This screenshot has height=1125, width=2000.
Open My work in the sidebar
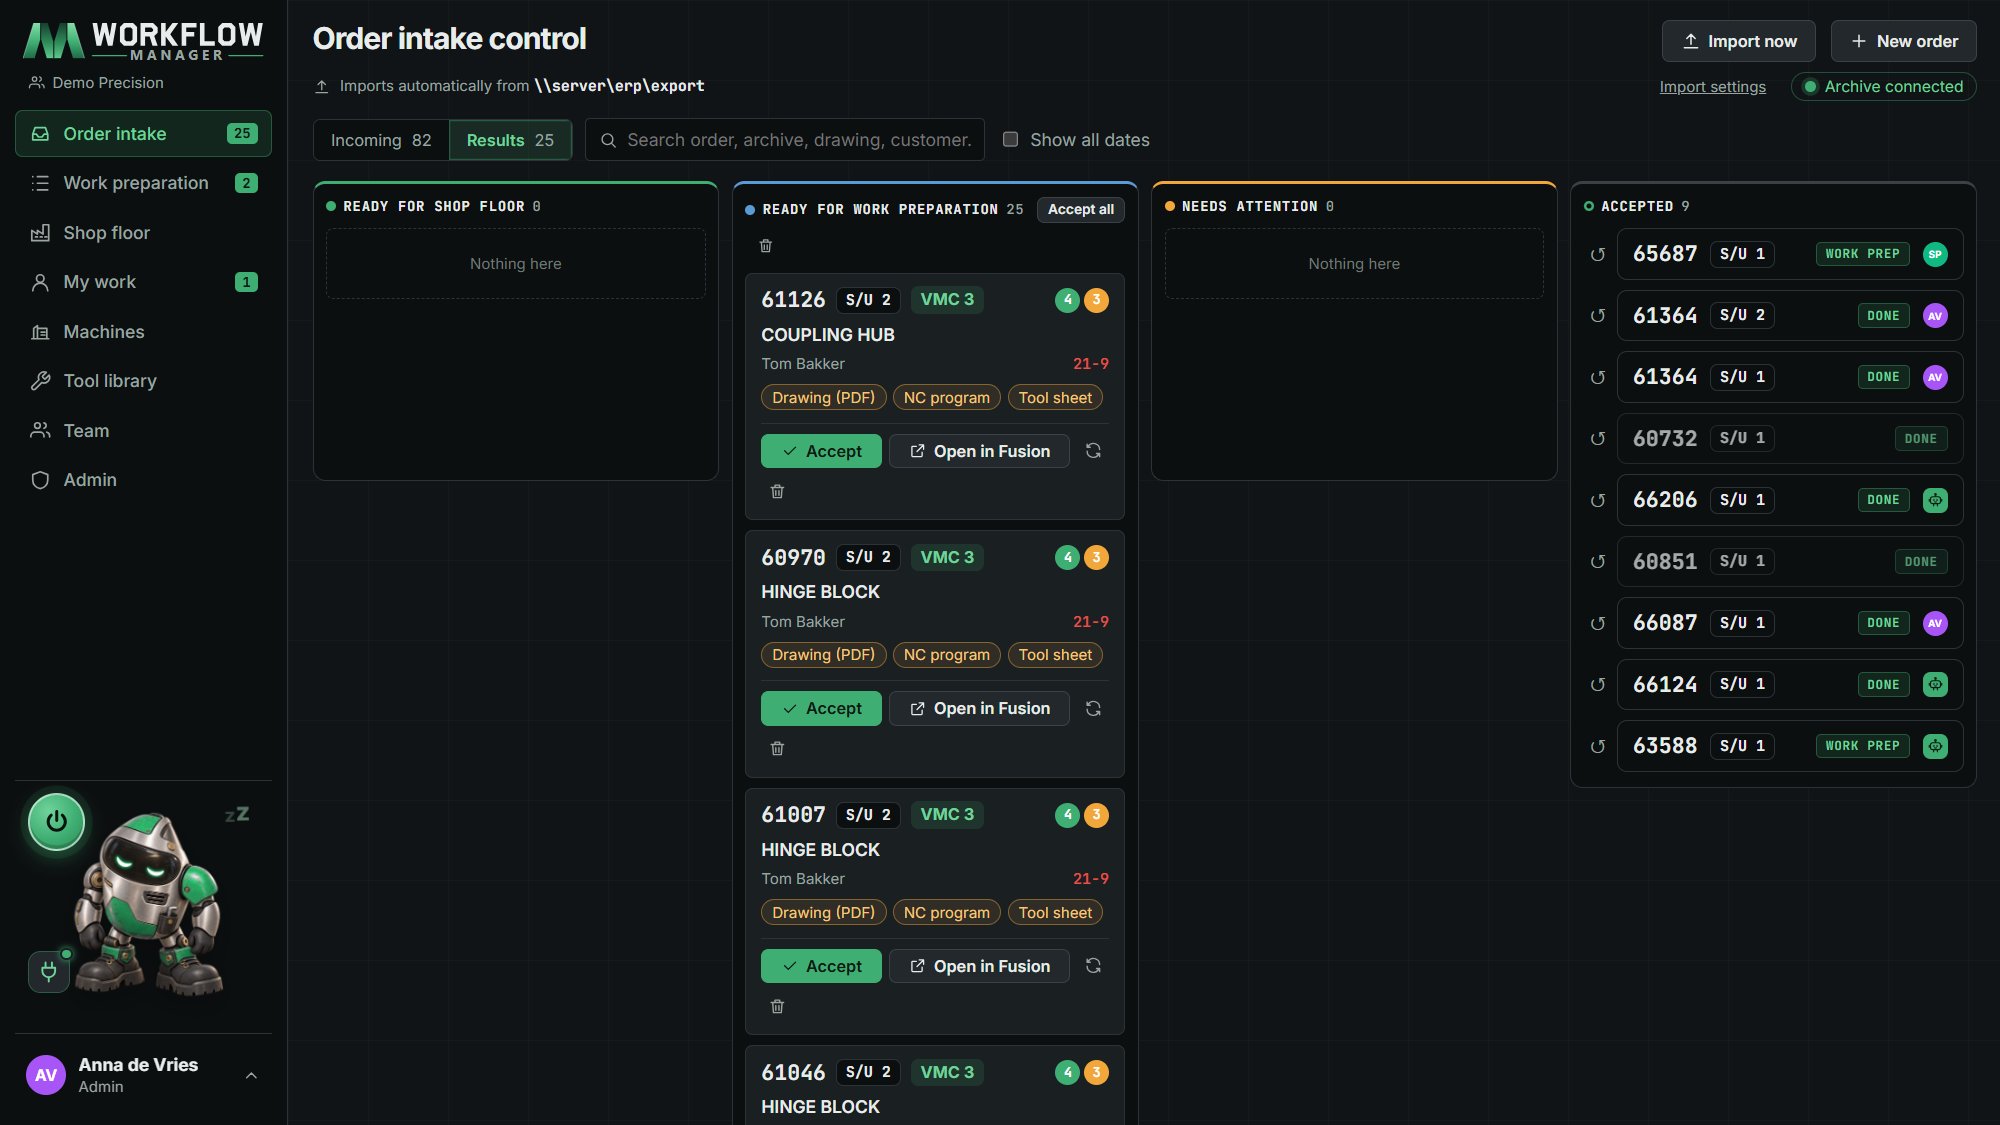coord(143,282)
